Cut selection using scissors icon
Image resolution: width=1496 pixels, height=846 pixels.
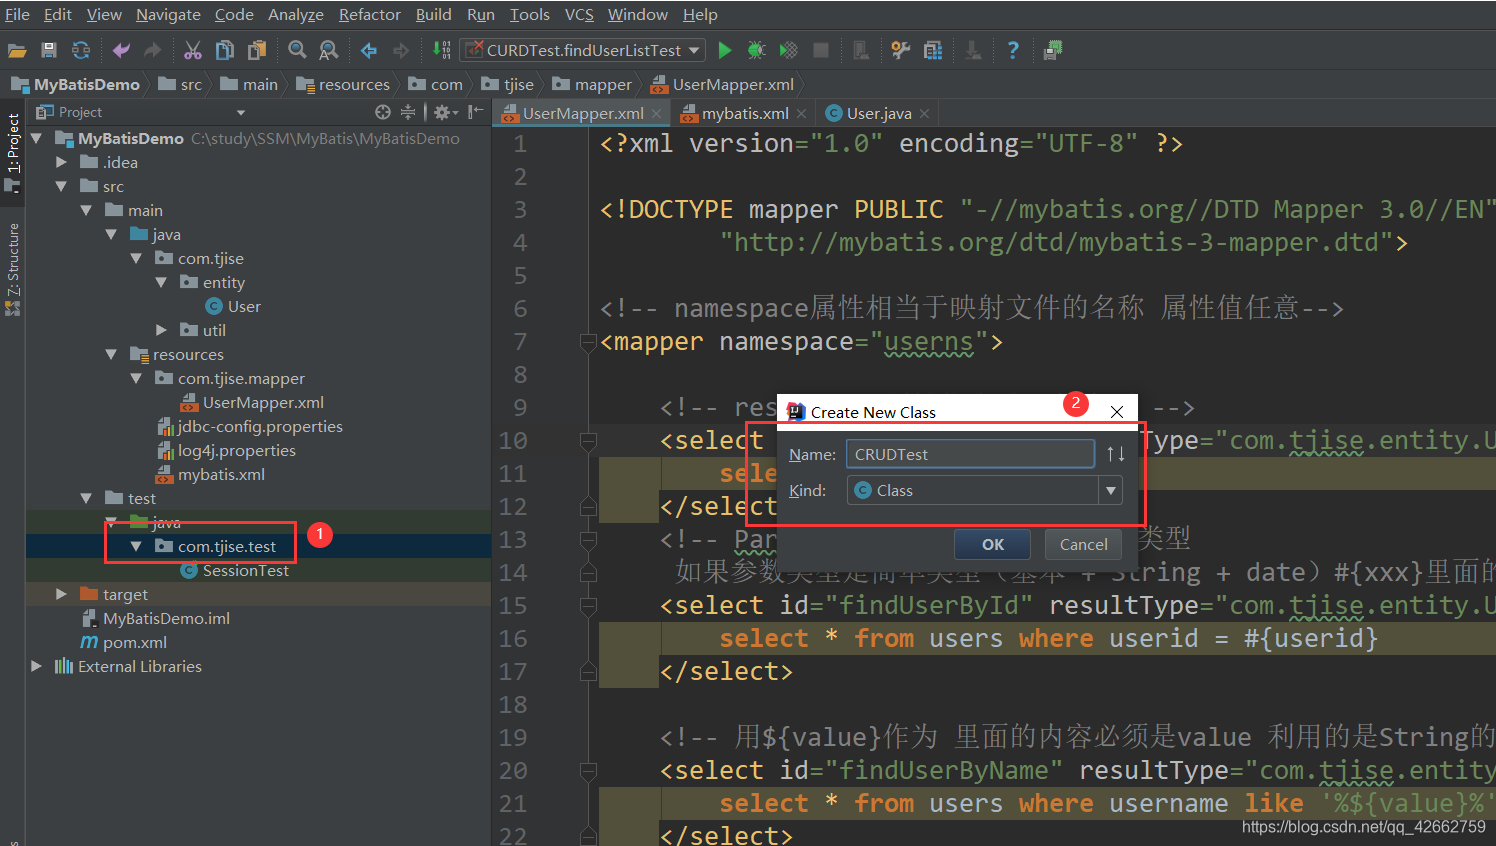click(x=193, y=50)
